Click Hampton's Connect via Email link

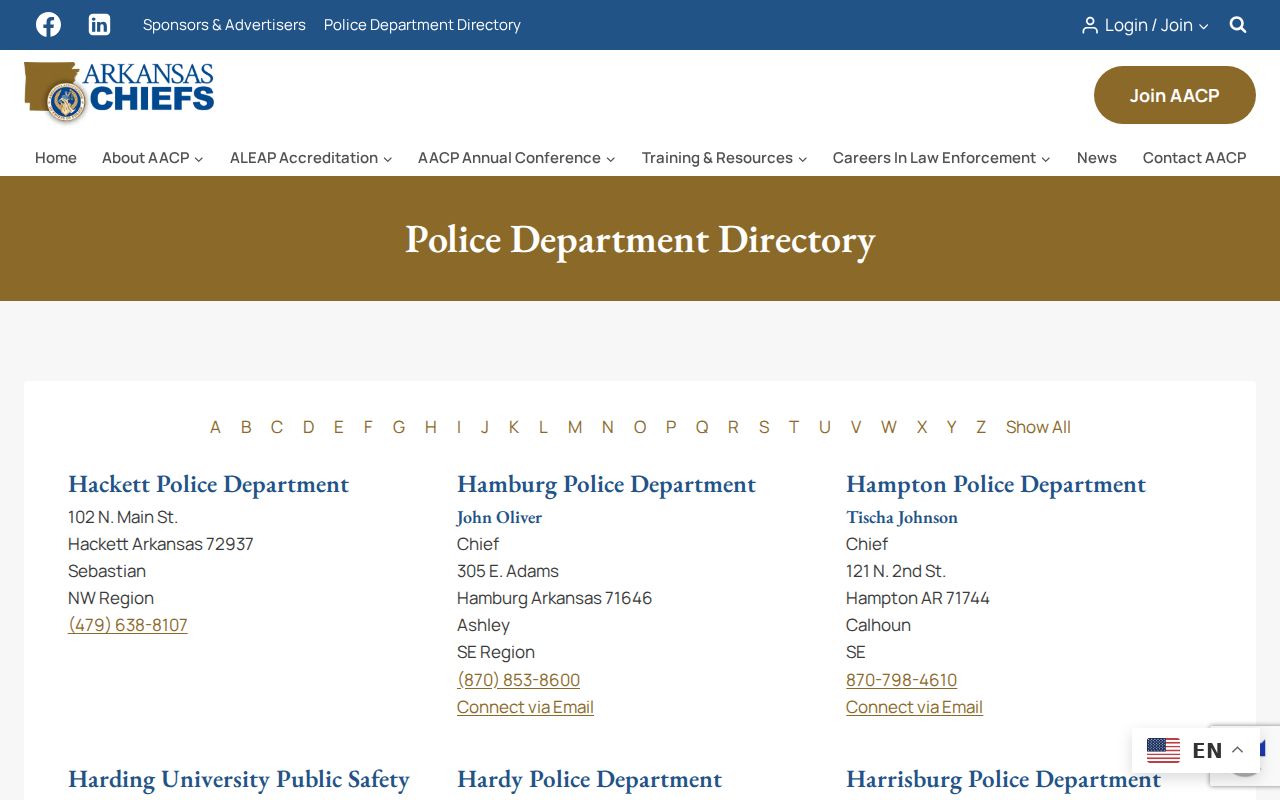[x=914, y=707]
